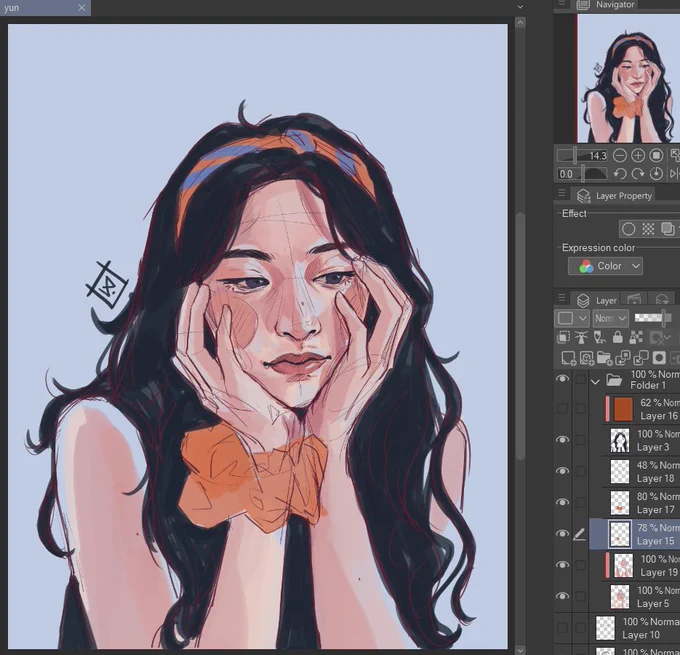Click the canvas scroll up arrow
This screenshot has height=655, width=680.
(x=520, y=22)
